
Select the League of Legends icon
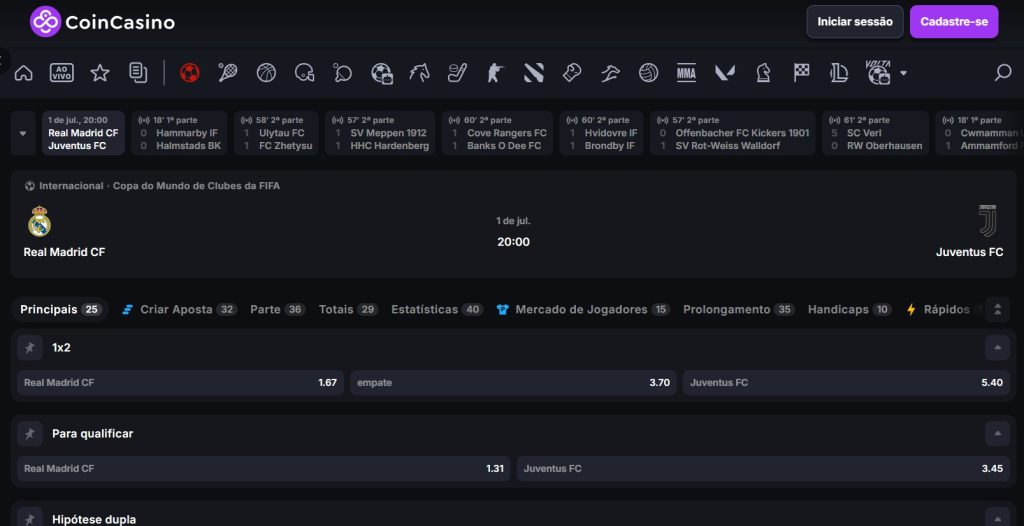(839, 73)
